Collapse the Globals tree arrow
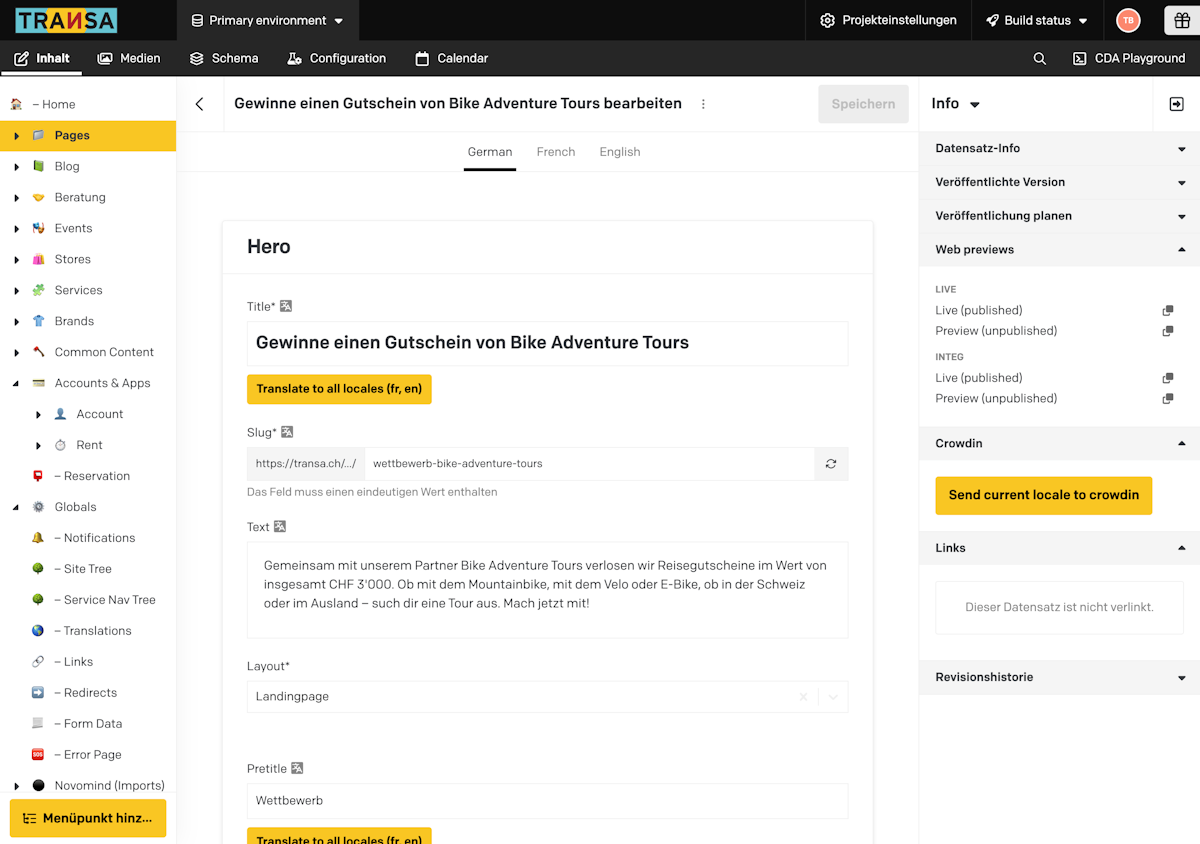 [16, 507]
